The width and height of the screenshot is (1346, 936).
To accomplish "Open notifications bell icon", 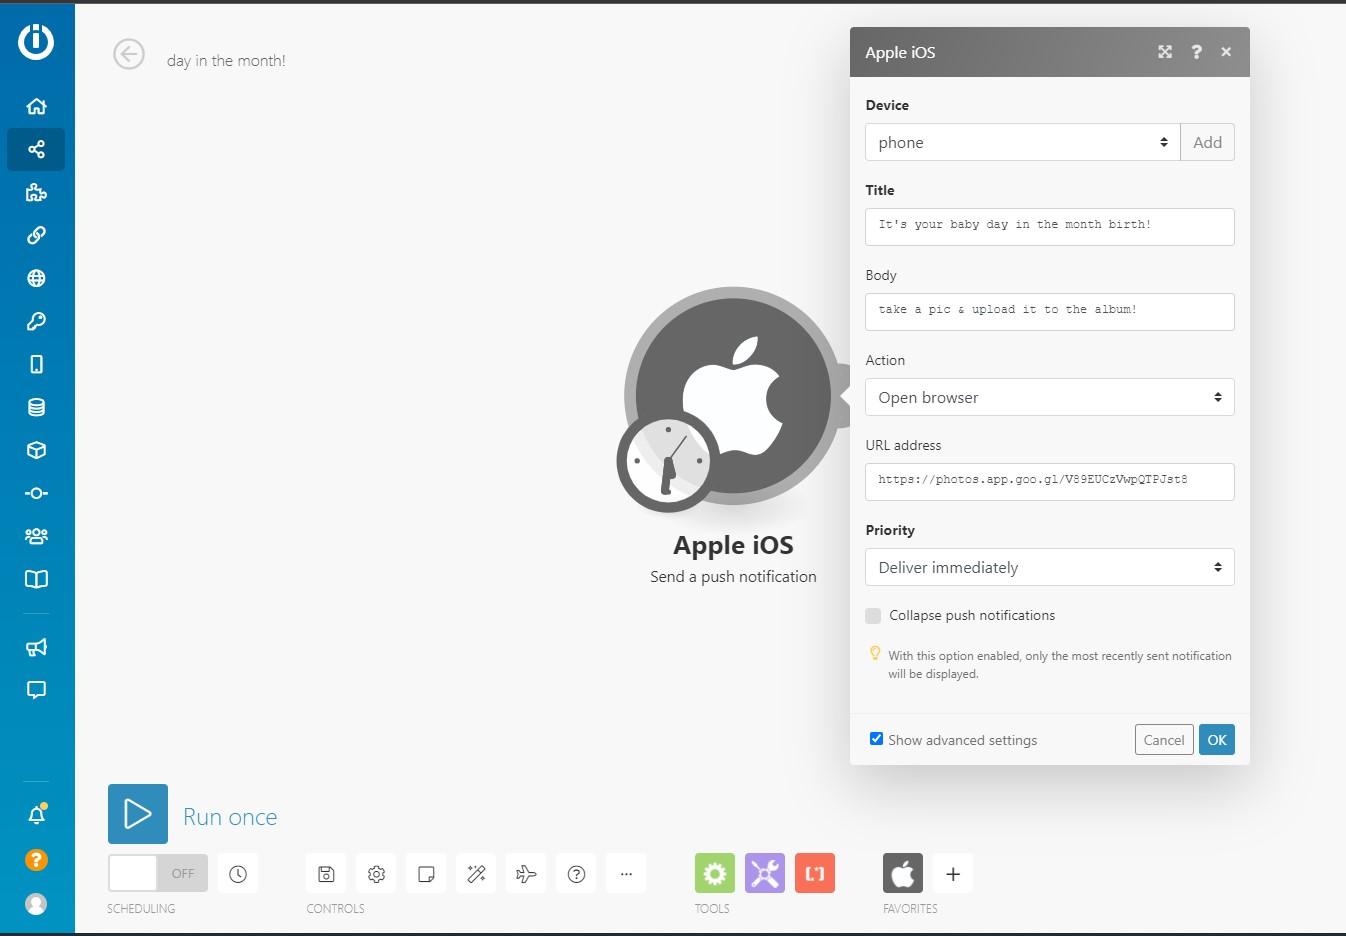I will click(x=36, y=814).
